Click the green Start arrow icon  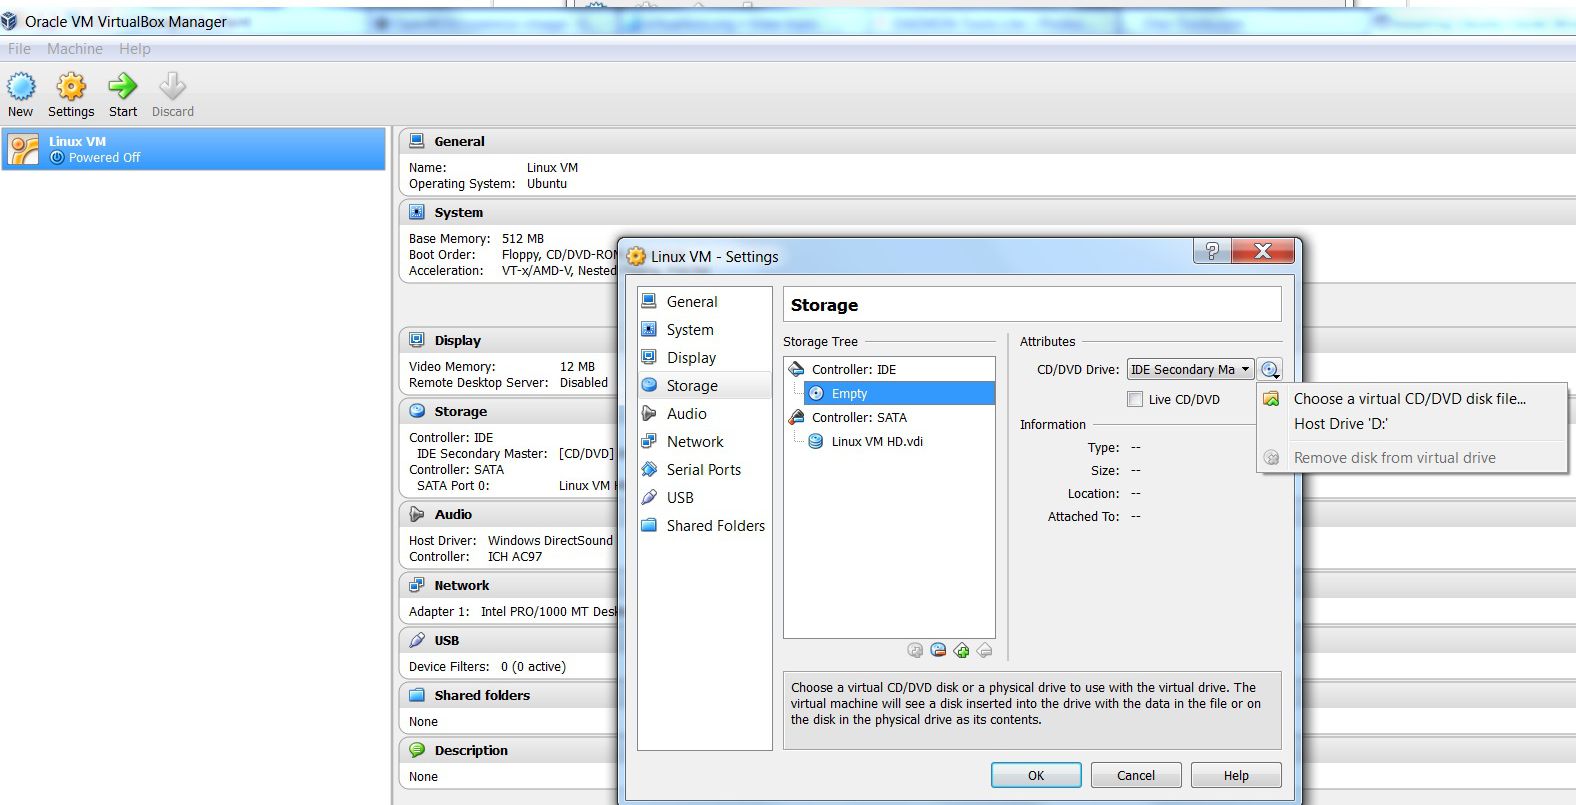point(123,87)
